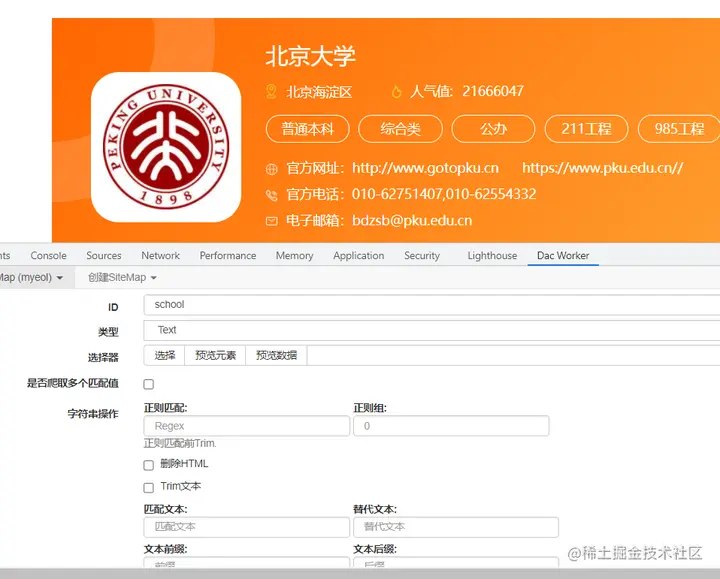Switch to the Lighthouse tab
This screenshot has height=579, width=720.
click(492, 255)
